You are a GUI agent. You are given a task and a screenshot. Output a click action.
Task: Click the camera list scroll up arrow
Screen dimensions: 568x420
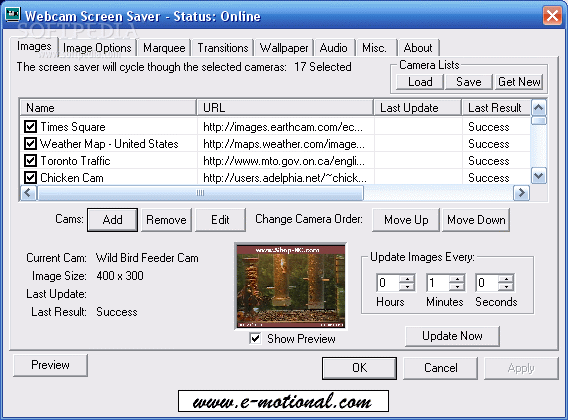coord(539,107)
